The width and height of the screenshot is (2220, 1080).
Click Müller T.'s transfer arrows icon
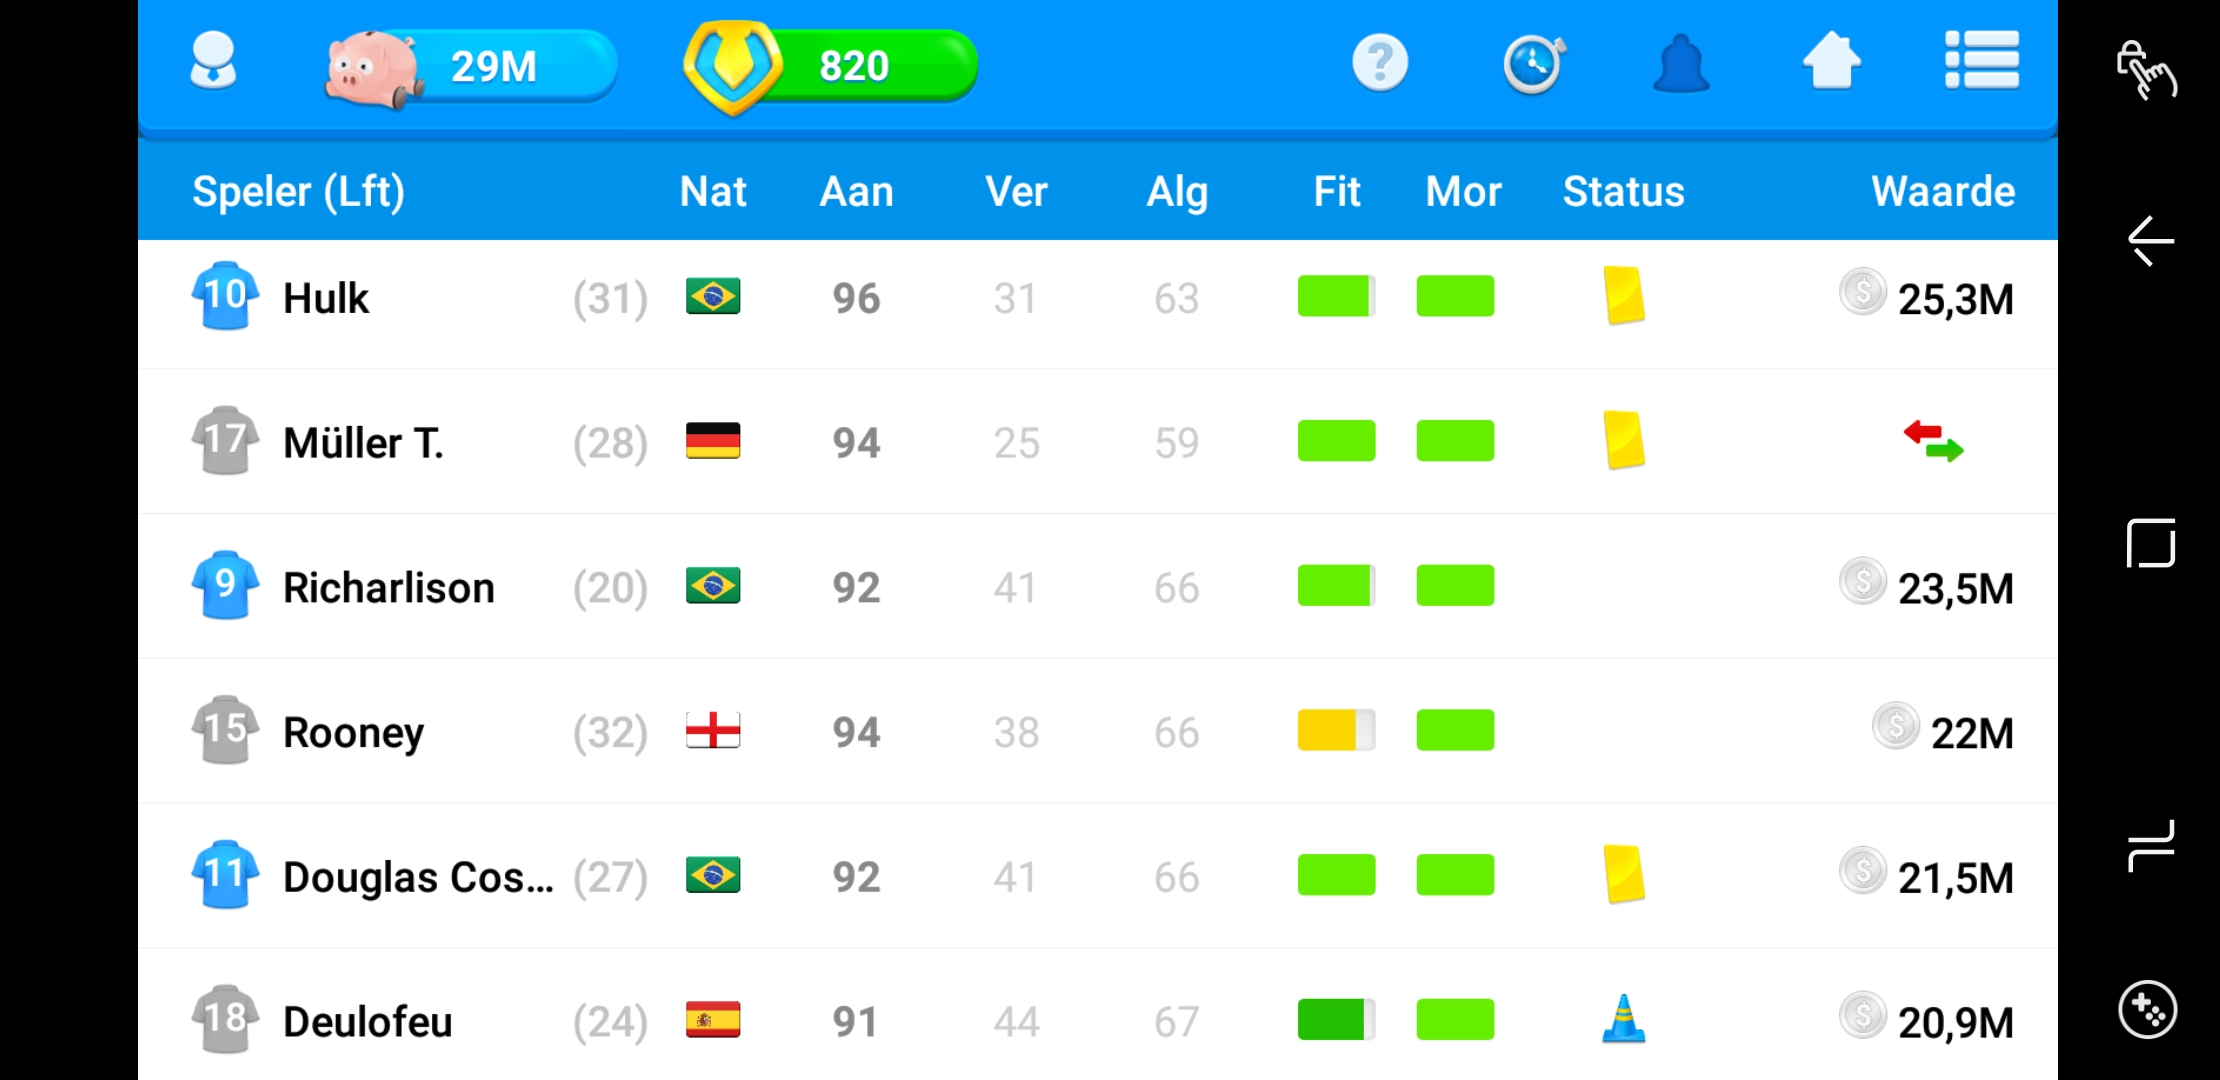[x=1933, y=441]
